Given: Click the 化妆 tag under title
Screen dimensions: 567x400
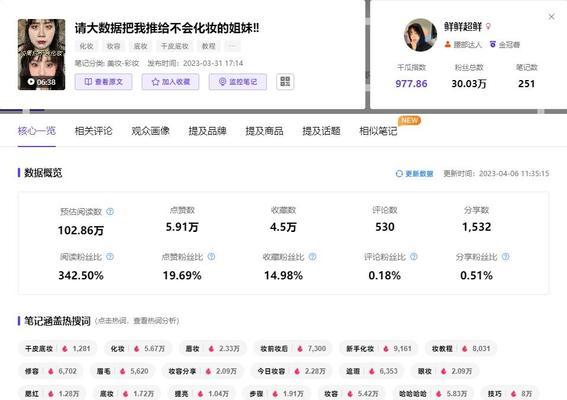Looking at the screenshot, I should click(x=86, y=46).
